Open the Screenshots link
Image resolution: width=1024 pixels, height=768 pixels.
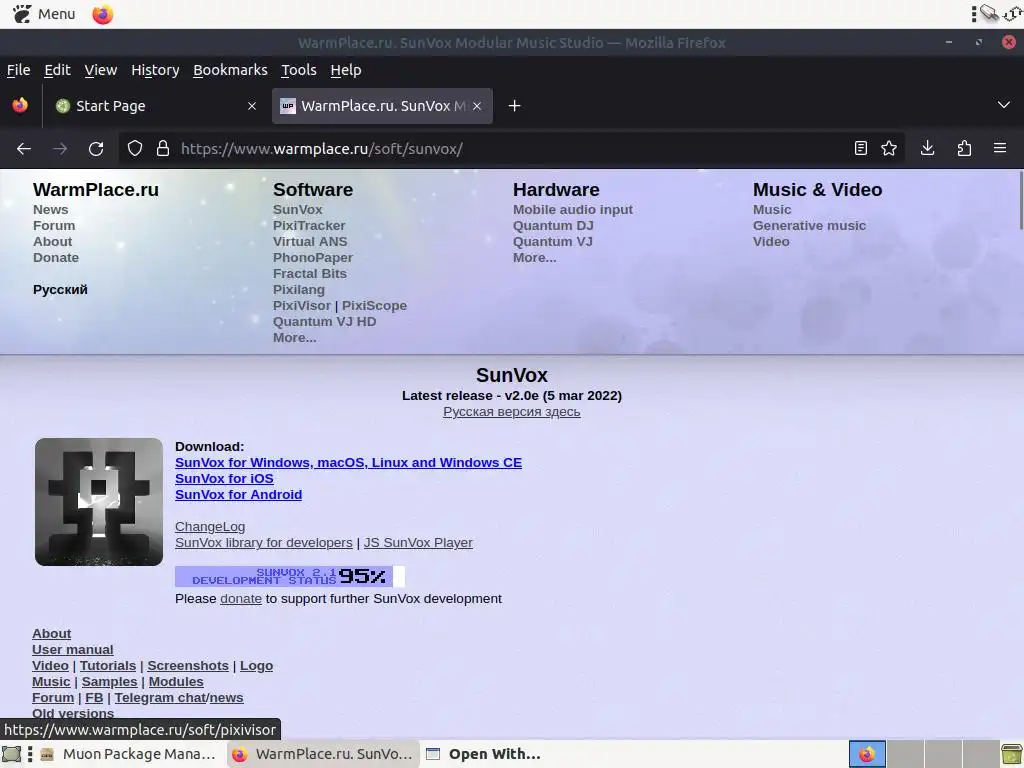pyautogui.click(x=187, y=665)
